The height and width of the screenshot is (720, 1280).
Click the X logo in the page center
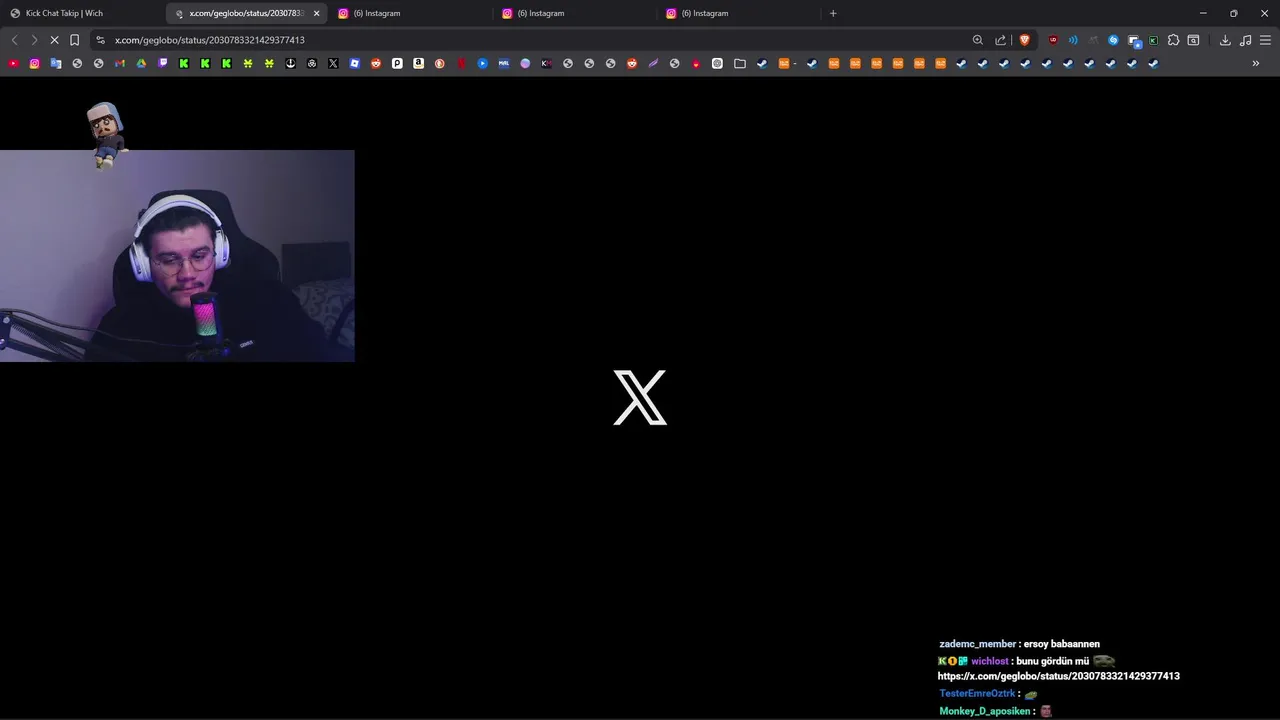coord(640,397)
